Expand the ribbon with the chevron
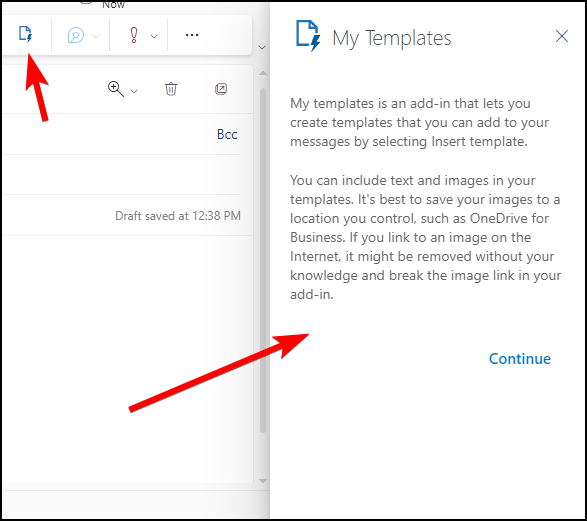Viewport: 587px width, 521px height. click(262, 48)
